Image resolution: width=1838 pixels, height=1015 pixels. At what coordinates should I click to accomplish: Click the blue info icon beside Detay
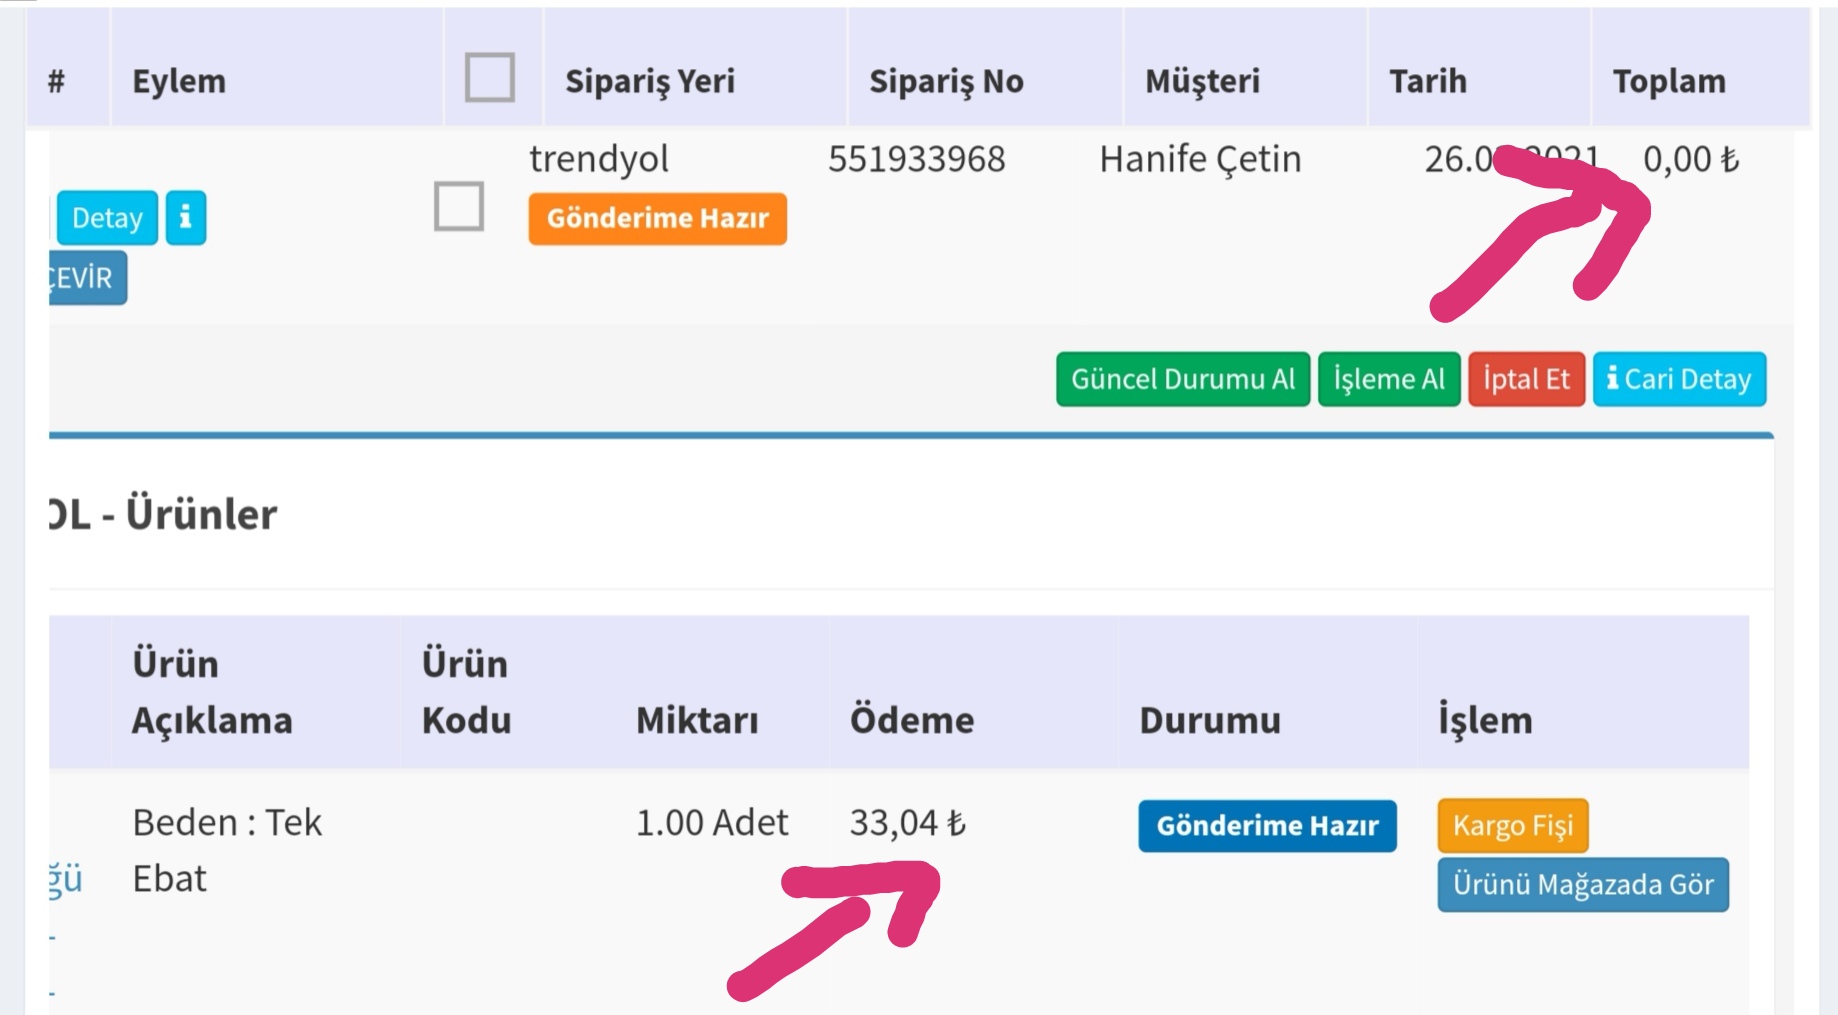pyautogui.click(x=185, y=217)
